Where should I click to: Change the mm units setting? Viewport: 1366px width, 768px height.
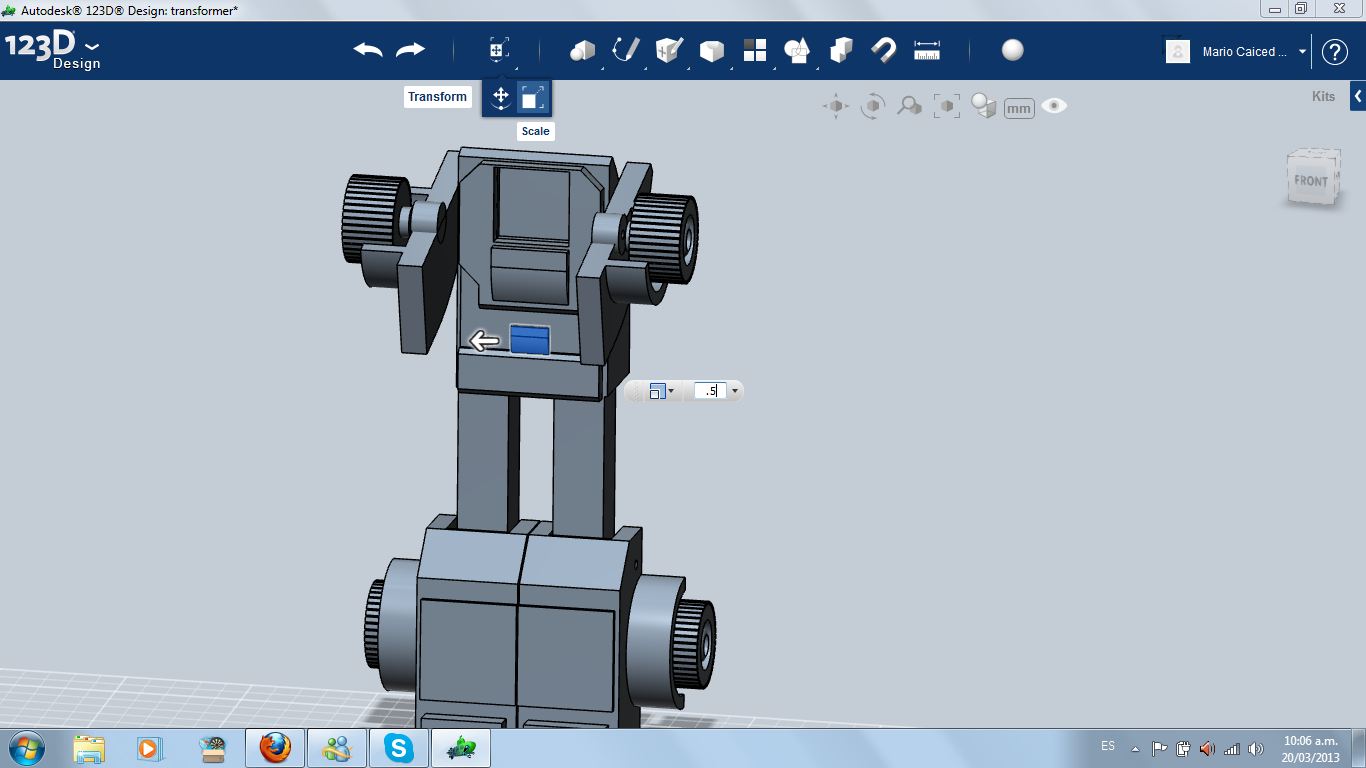coord(1019,108)
